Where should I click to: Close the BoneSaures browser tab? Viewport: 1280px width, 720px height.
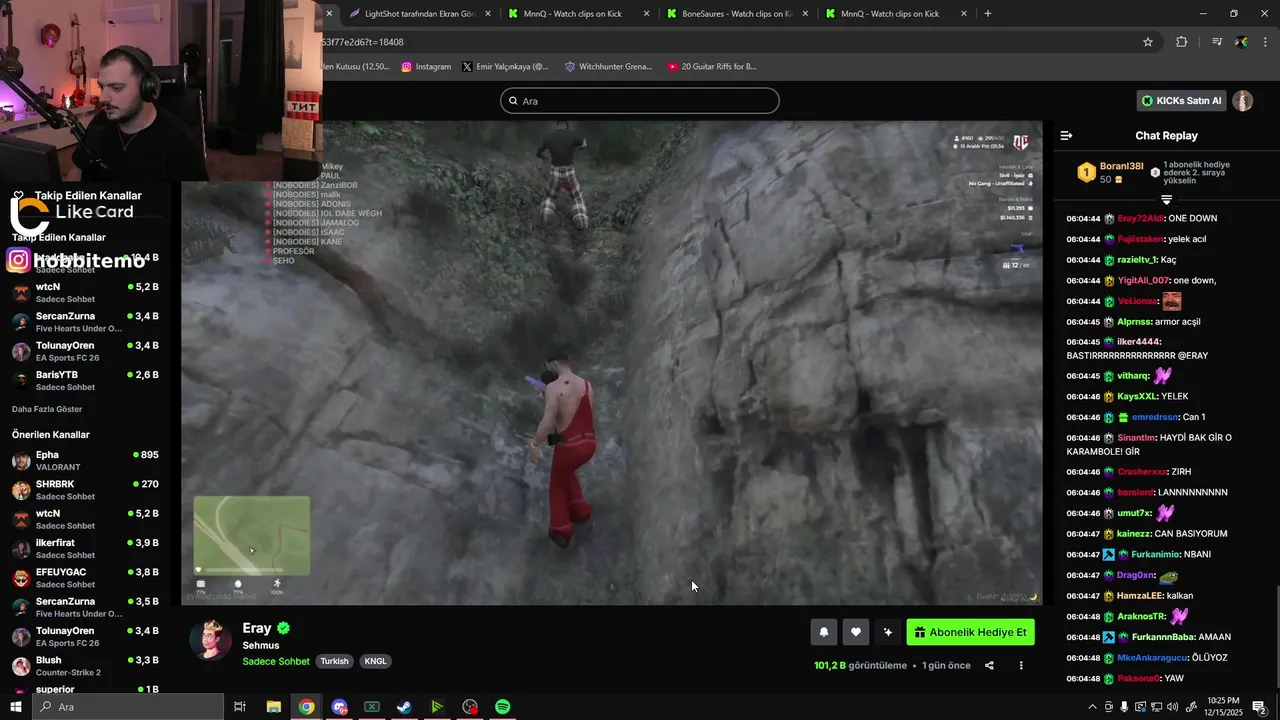805,14
